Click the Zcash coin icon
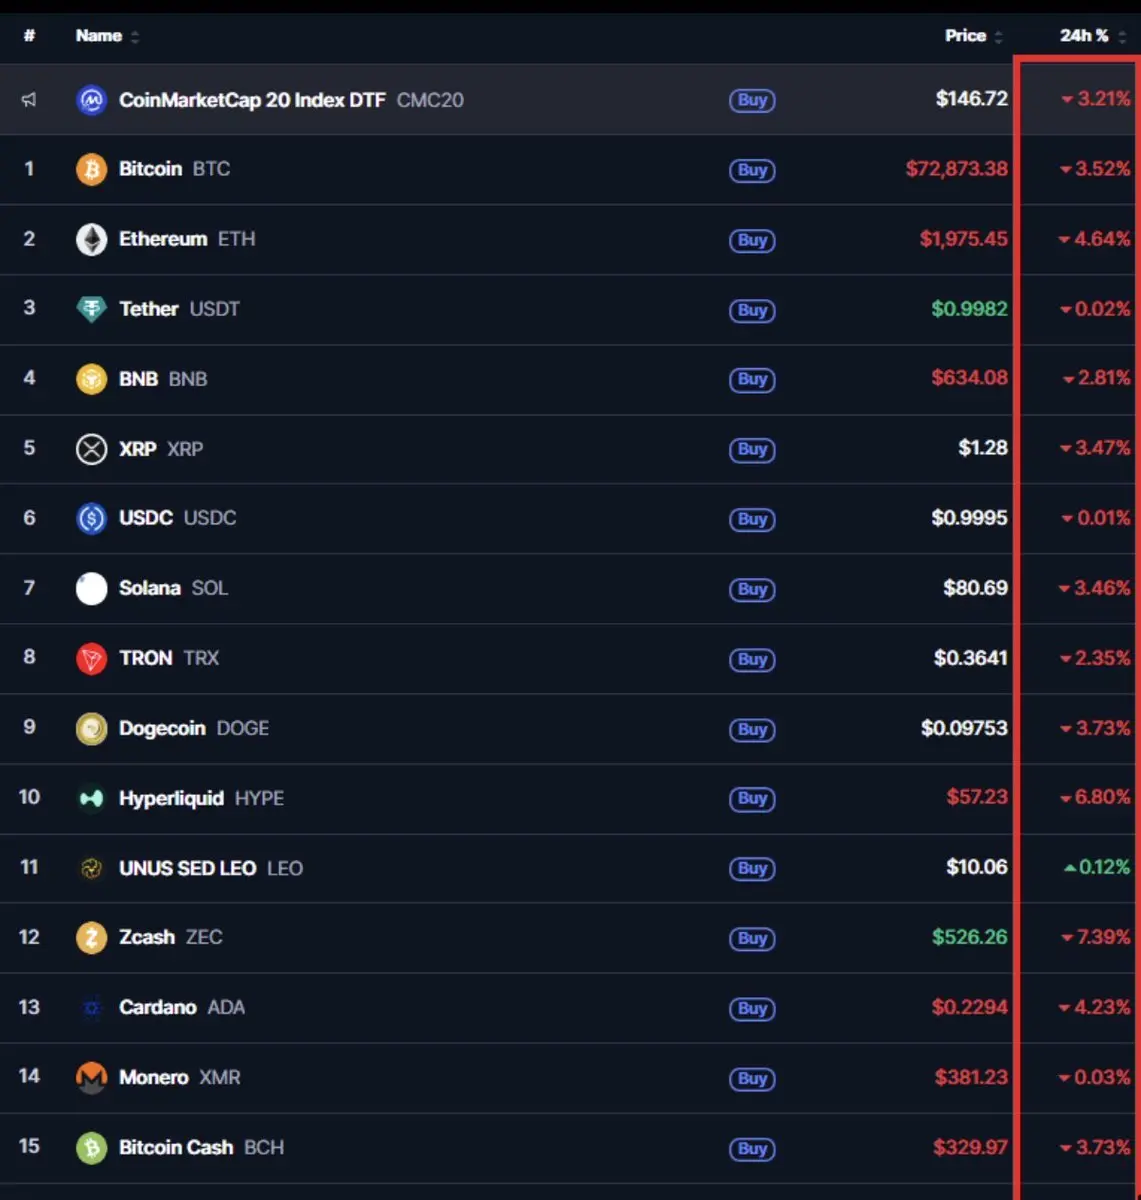The image size is (1141, 1200). [x=91, y=937]
